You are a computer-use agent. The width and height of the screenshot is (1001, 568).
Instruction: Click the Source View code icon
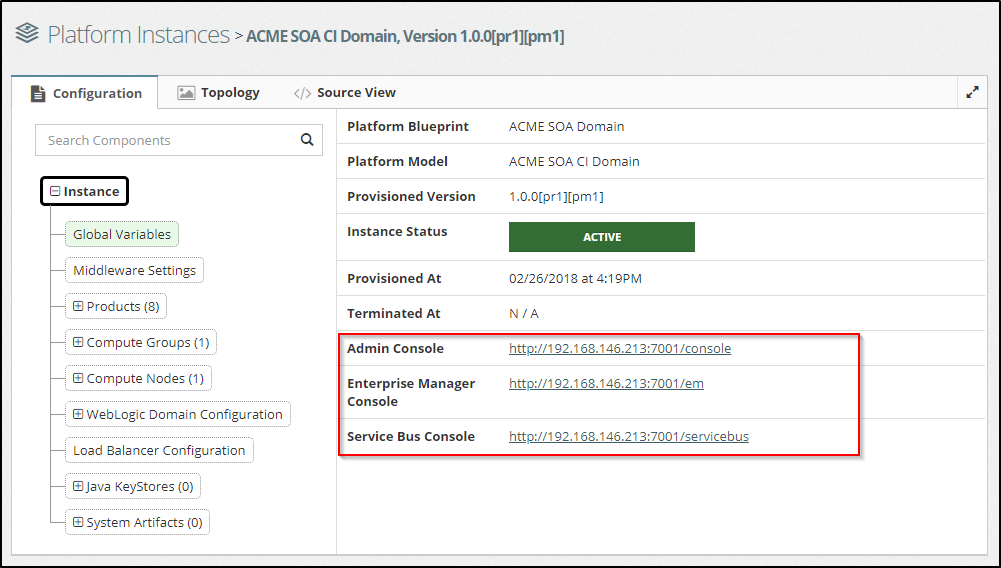click(302, 93)
